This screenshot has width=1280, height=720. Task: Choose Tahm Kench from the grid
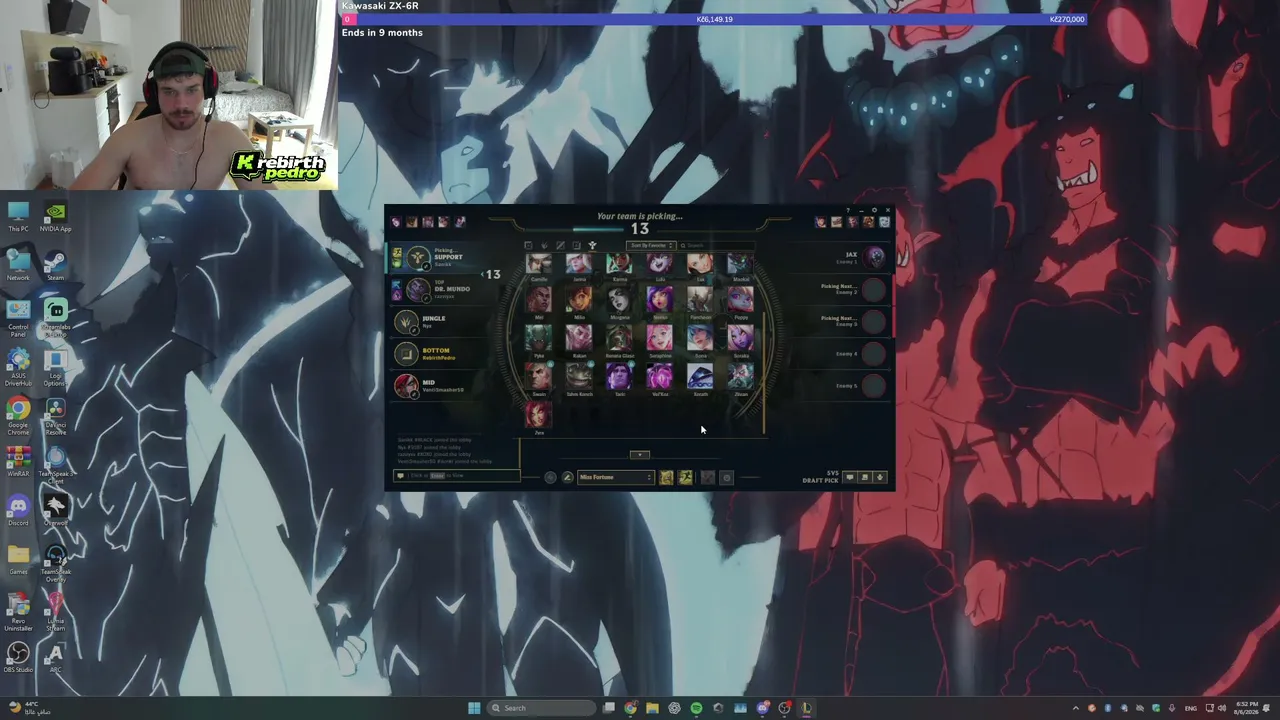click(x=579, y=376)
